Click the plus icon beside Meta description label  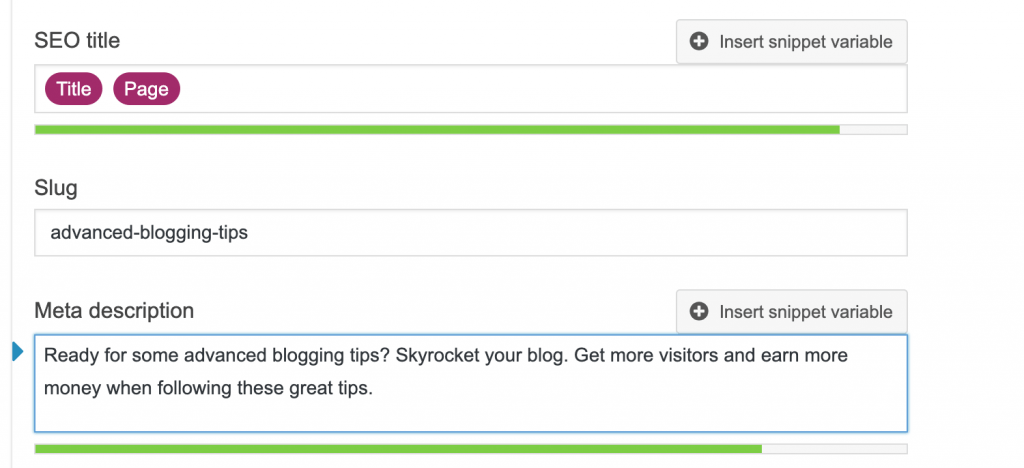click(x=699, y=312)
